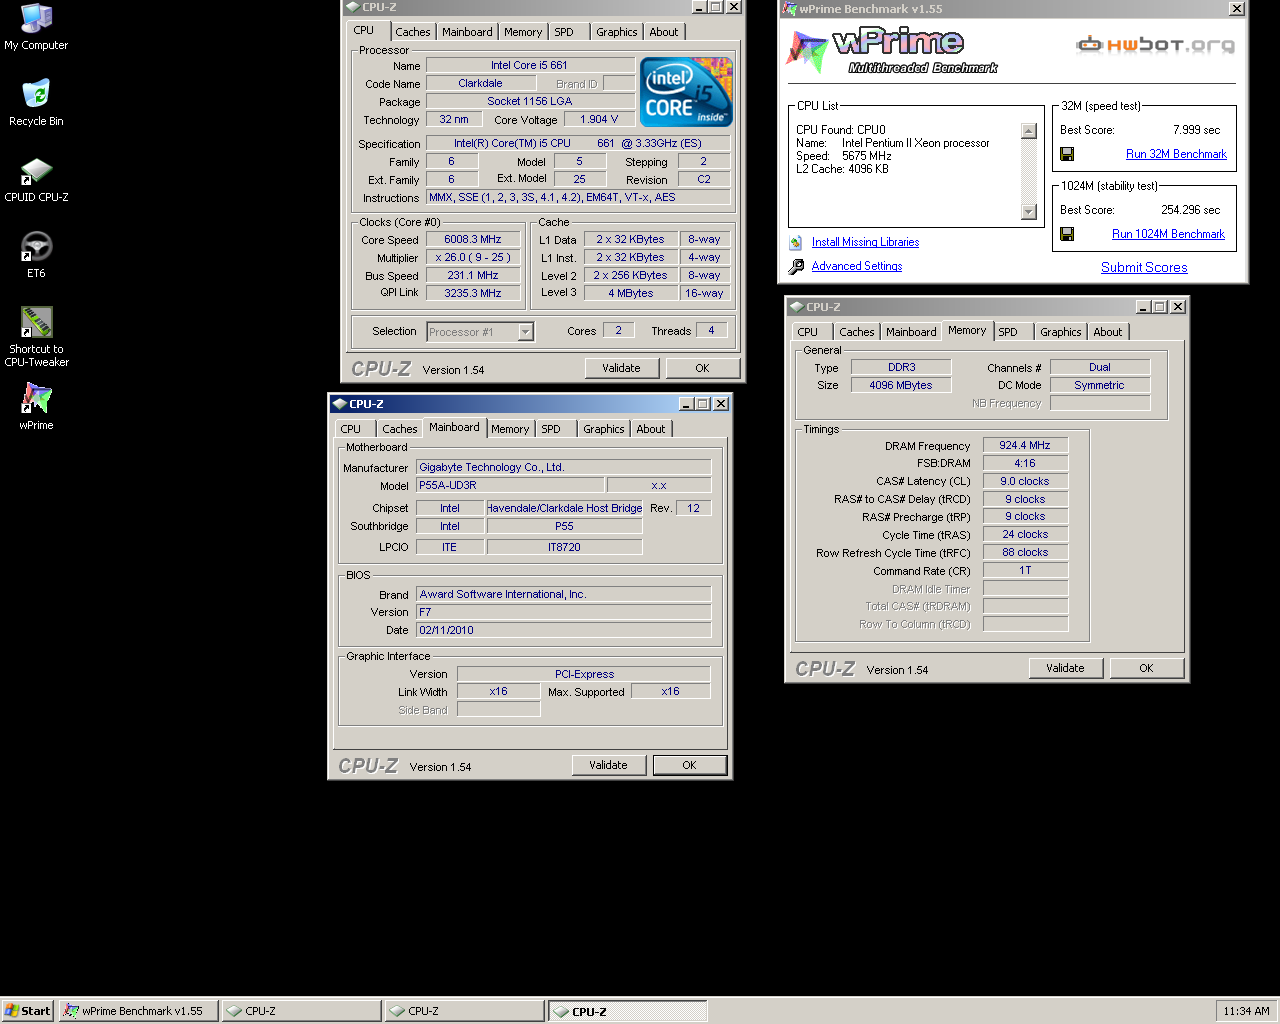Click Validate in the Mainboard window
Screen dimensions: 1280x1024
click(x=608, y=765)
